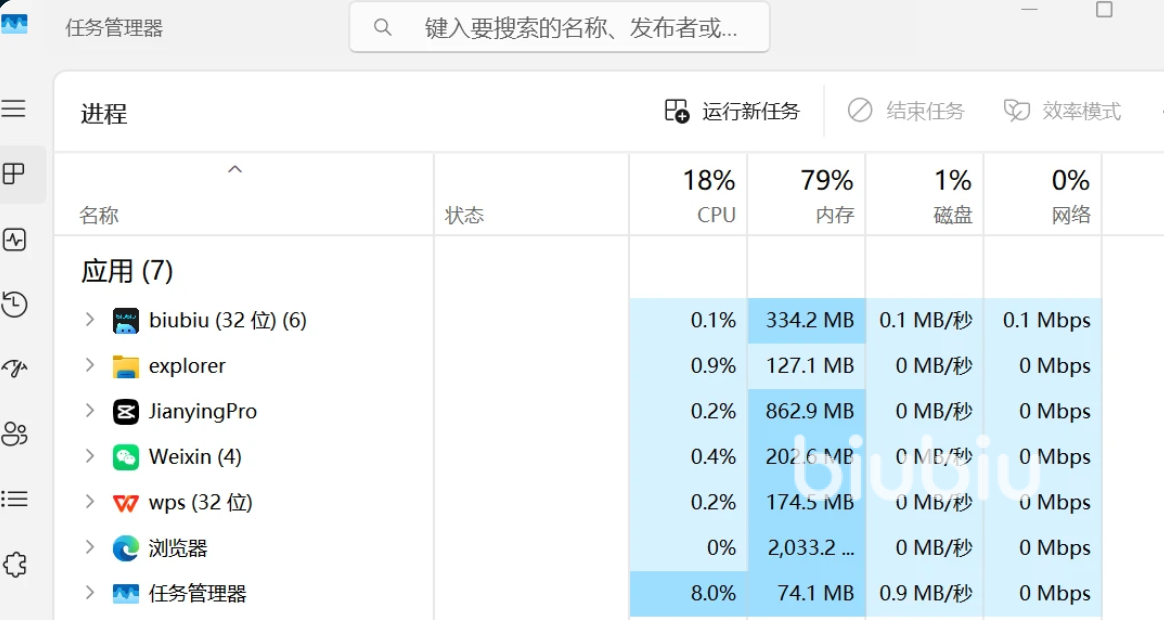Expand the explorer process row
Screen dimensions: 1164x620
click(x=90, y=366)
